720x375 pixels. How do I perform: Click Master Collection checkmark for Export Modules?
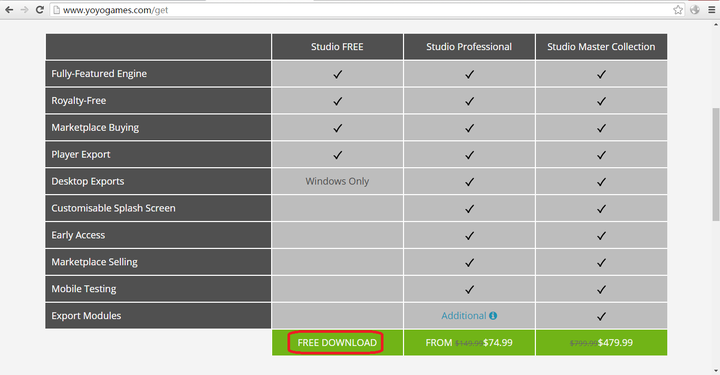coord(602,316)
